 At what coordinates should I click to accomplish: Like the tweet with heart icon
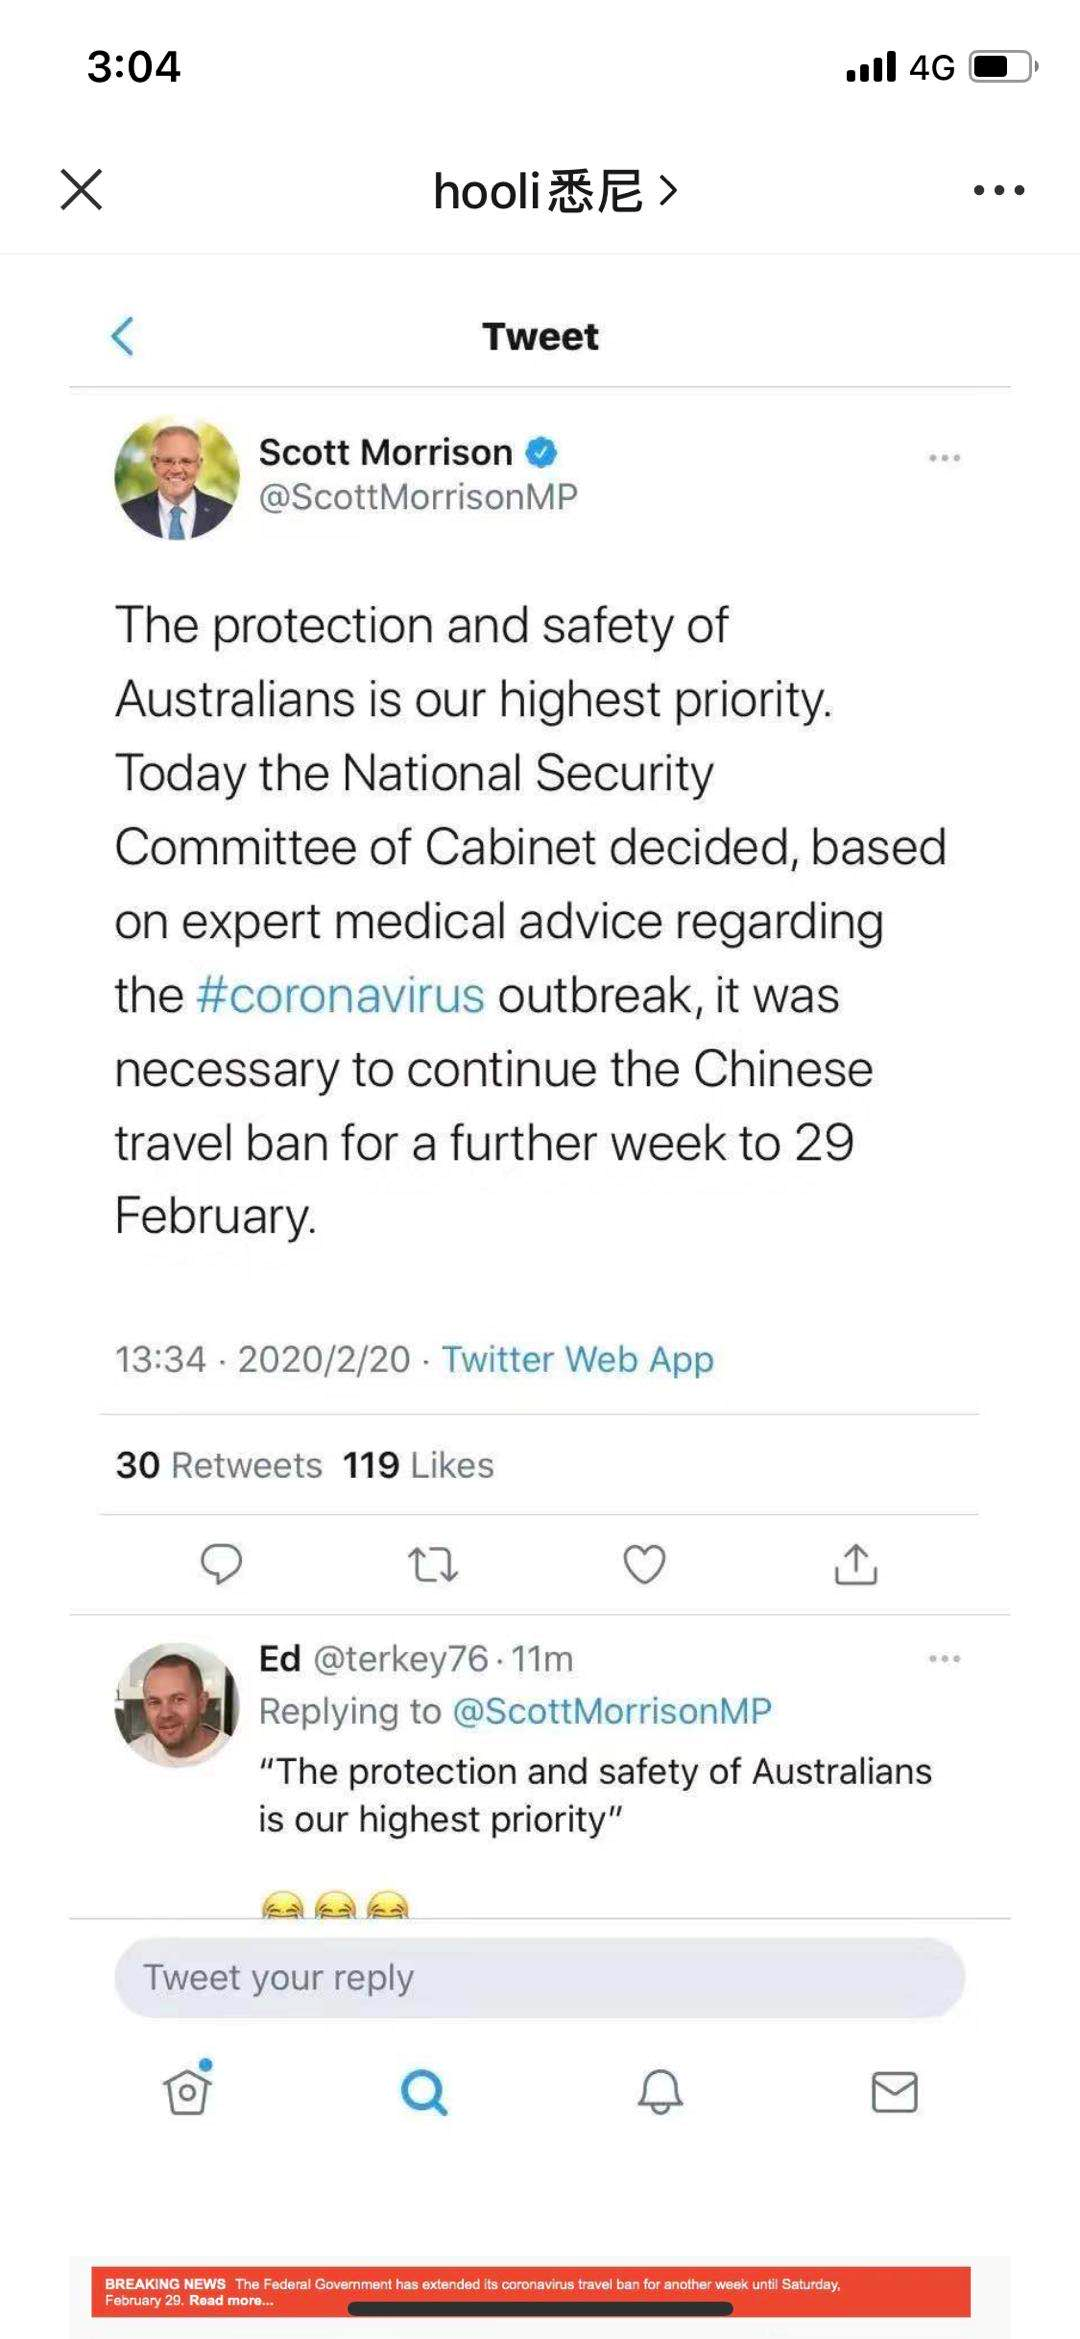pos(644,1564)
